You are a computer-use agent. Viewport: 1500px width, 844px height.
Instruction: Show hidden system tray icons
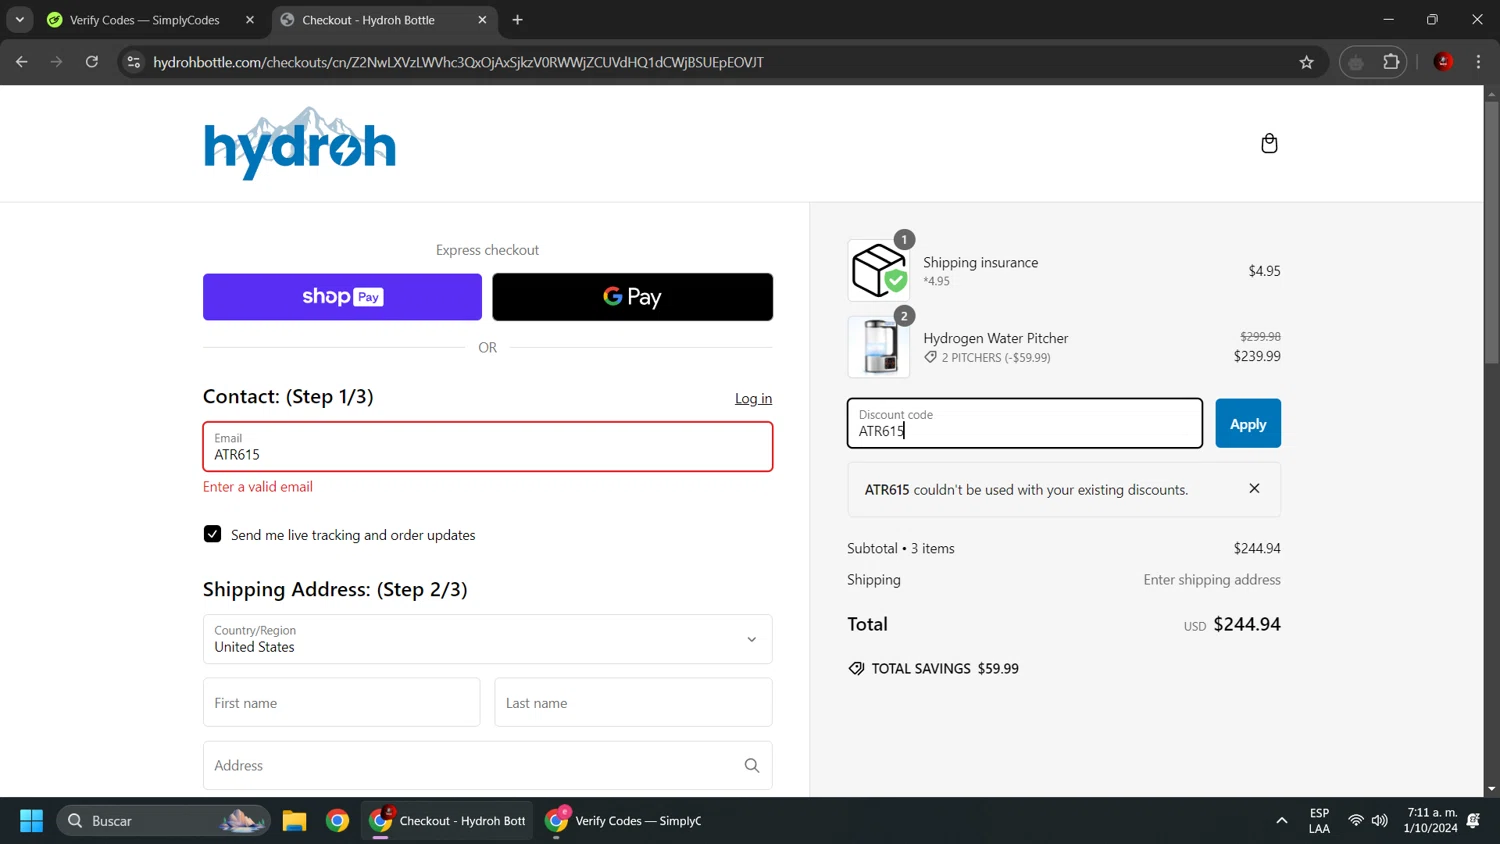point(1281,821)
